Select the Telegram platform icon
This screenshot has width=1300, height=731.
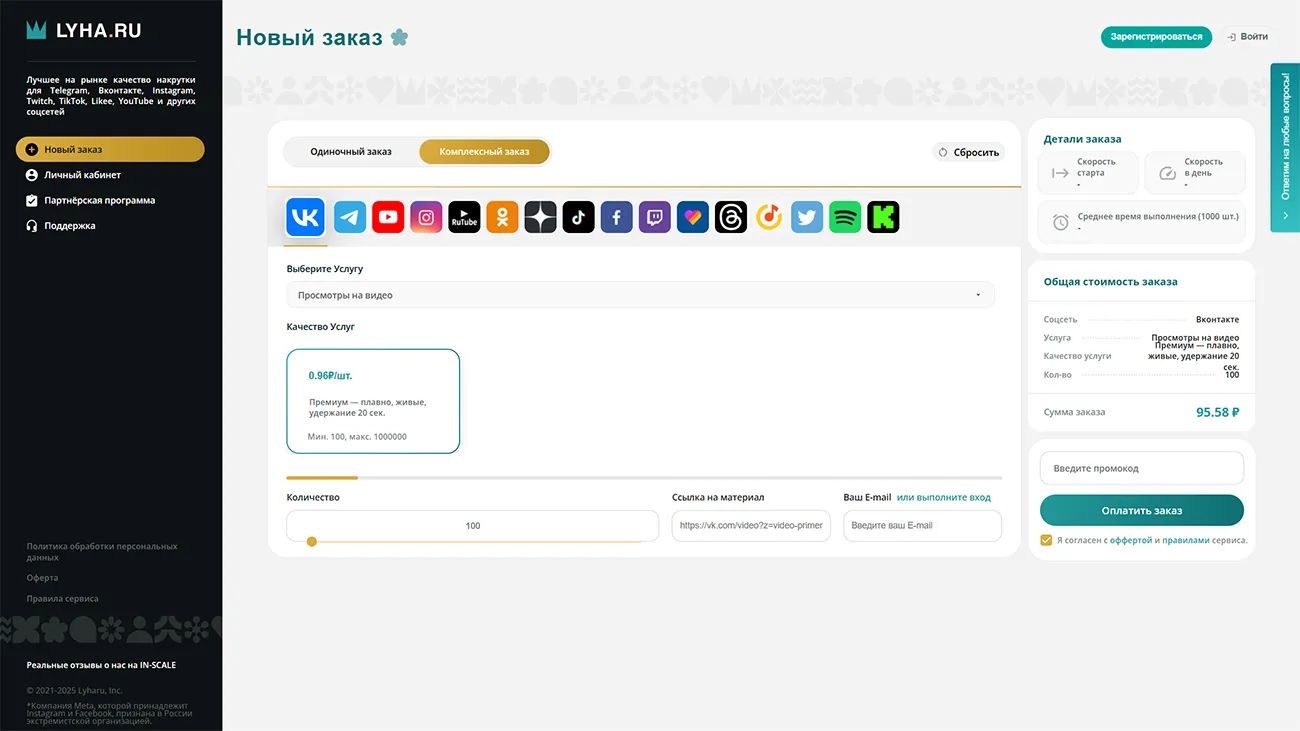349,216
